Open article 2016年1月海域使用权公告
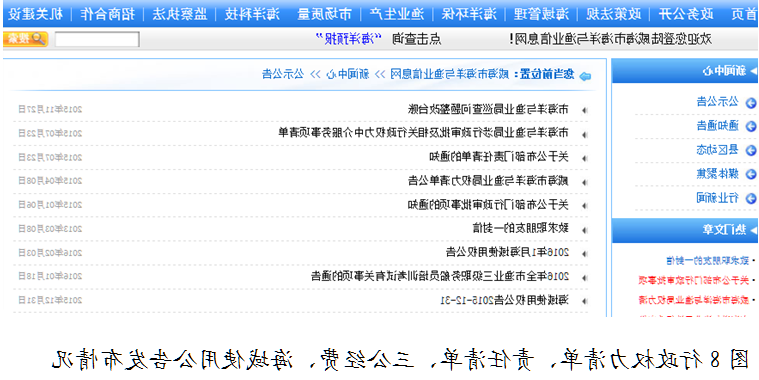Viewport: 759px width, 380px height. 507,252
